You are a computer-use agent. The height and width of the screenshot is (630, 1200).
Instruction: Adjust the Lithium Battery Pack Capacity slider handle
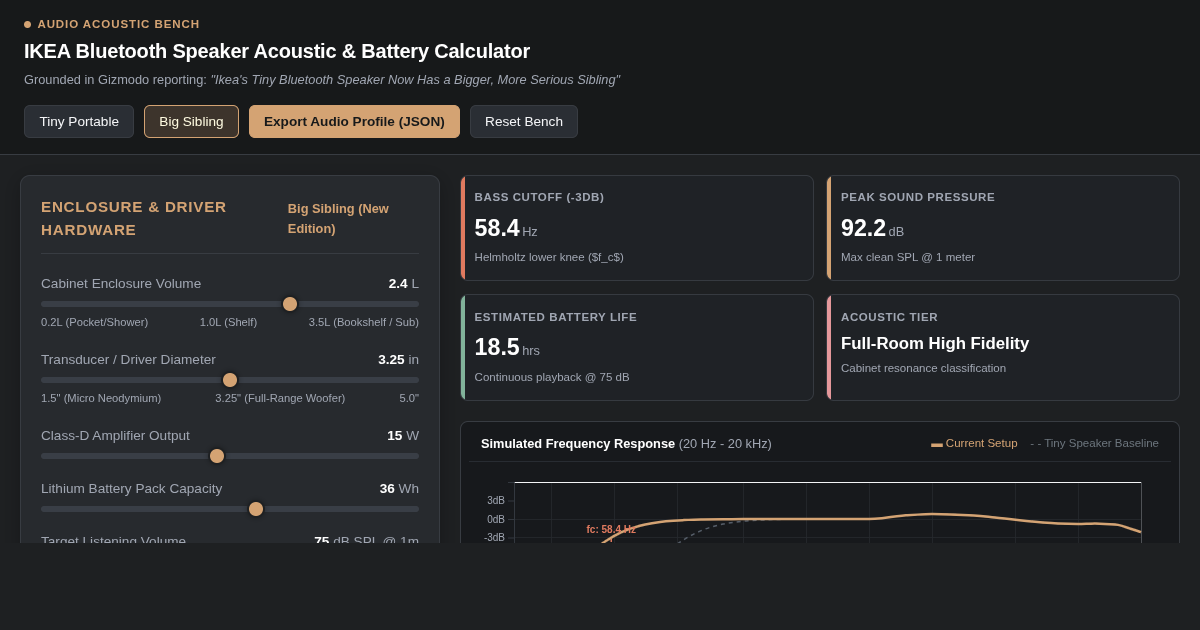pyautogui.click(x=256, y=509)
